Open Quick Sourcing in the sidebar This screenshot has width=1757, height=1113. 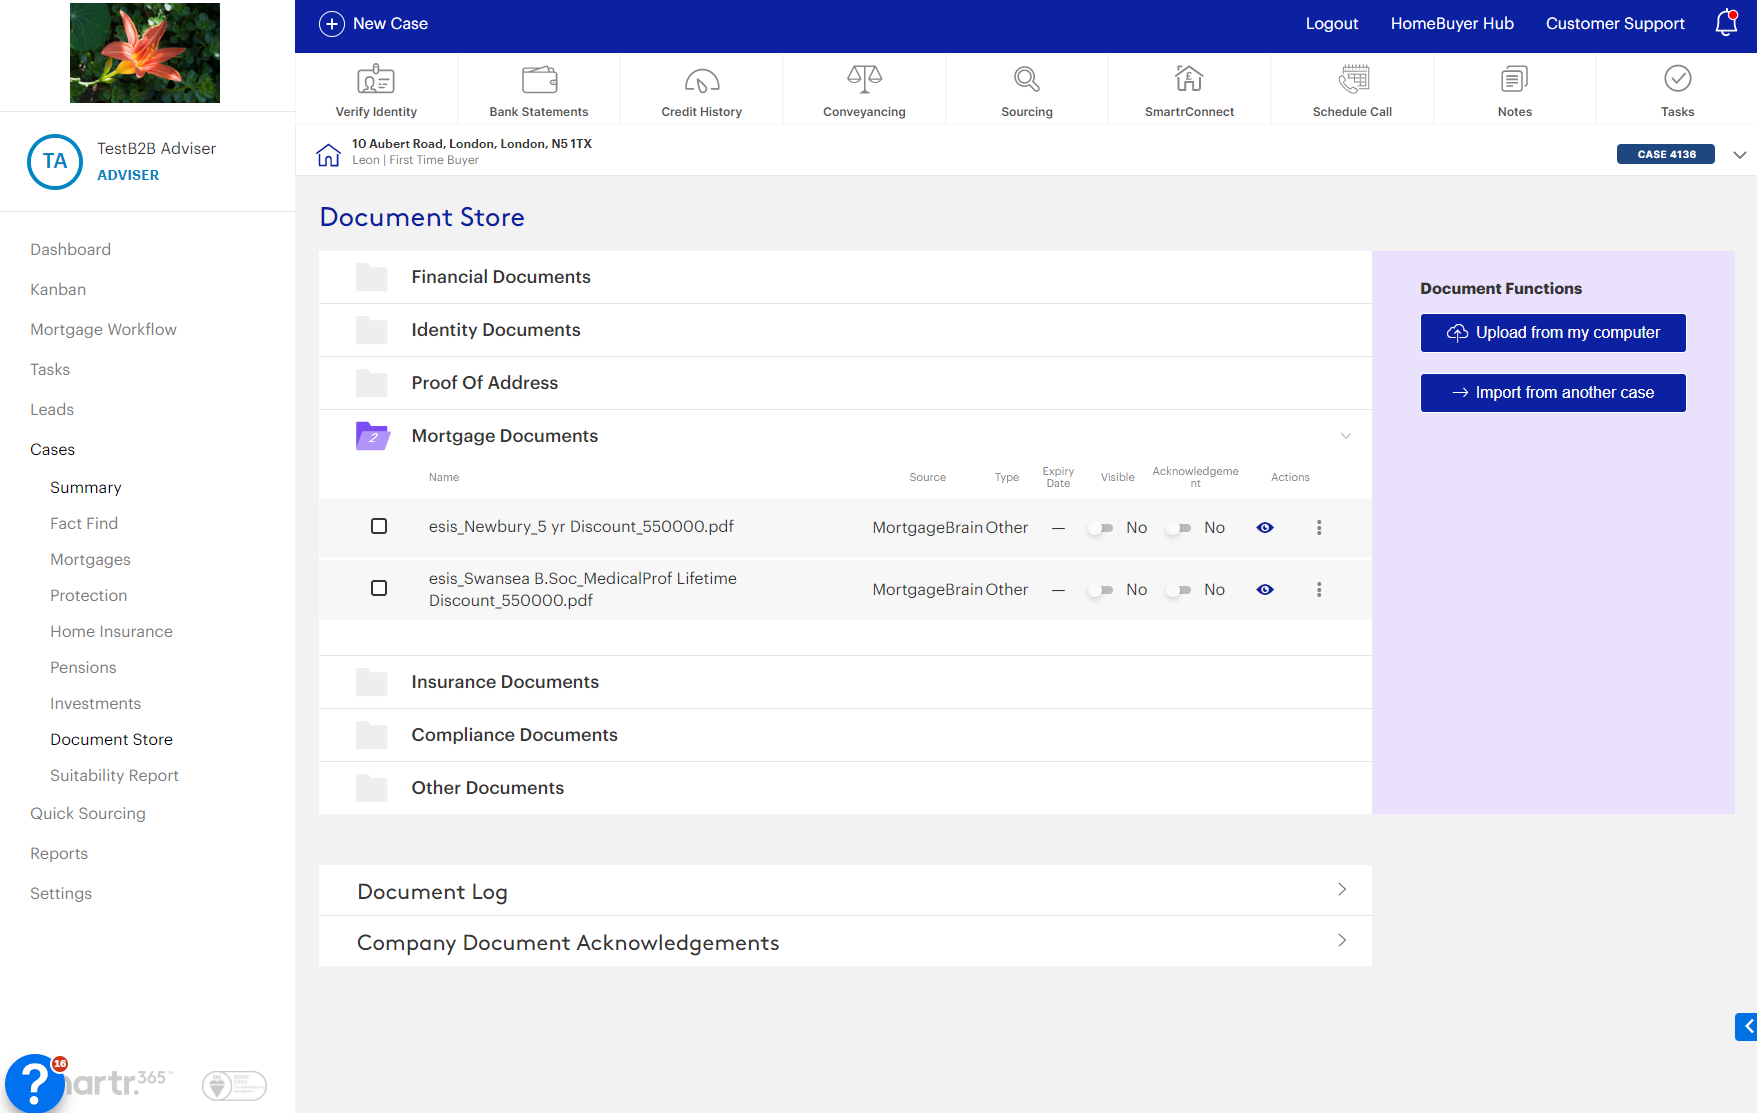click(88, 814)
